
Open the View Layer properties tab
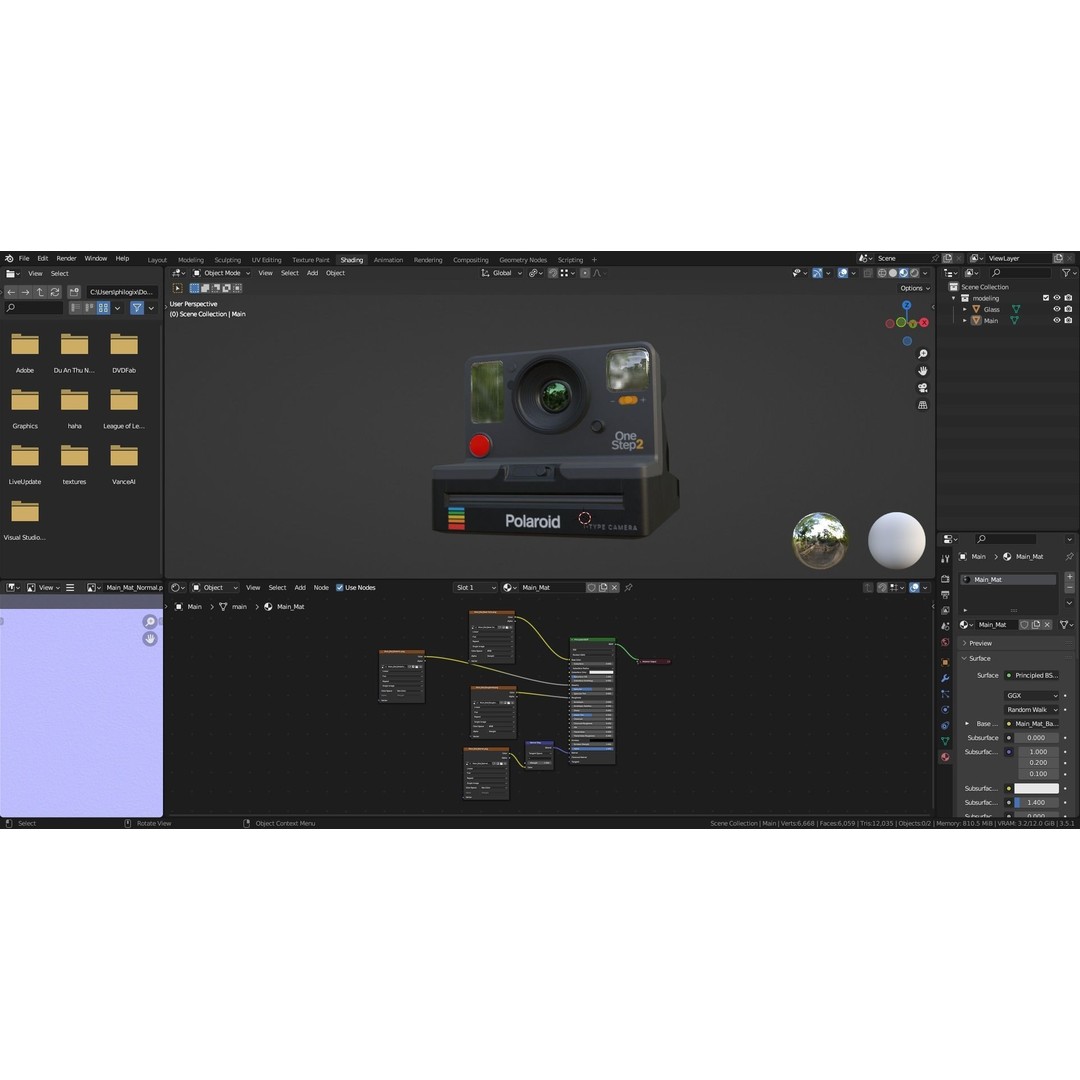[x=945, y=610]
